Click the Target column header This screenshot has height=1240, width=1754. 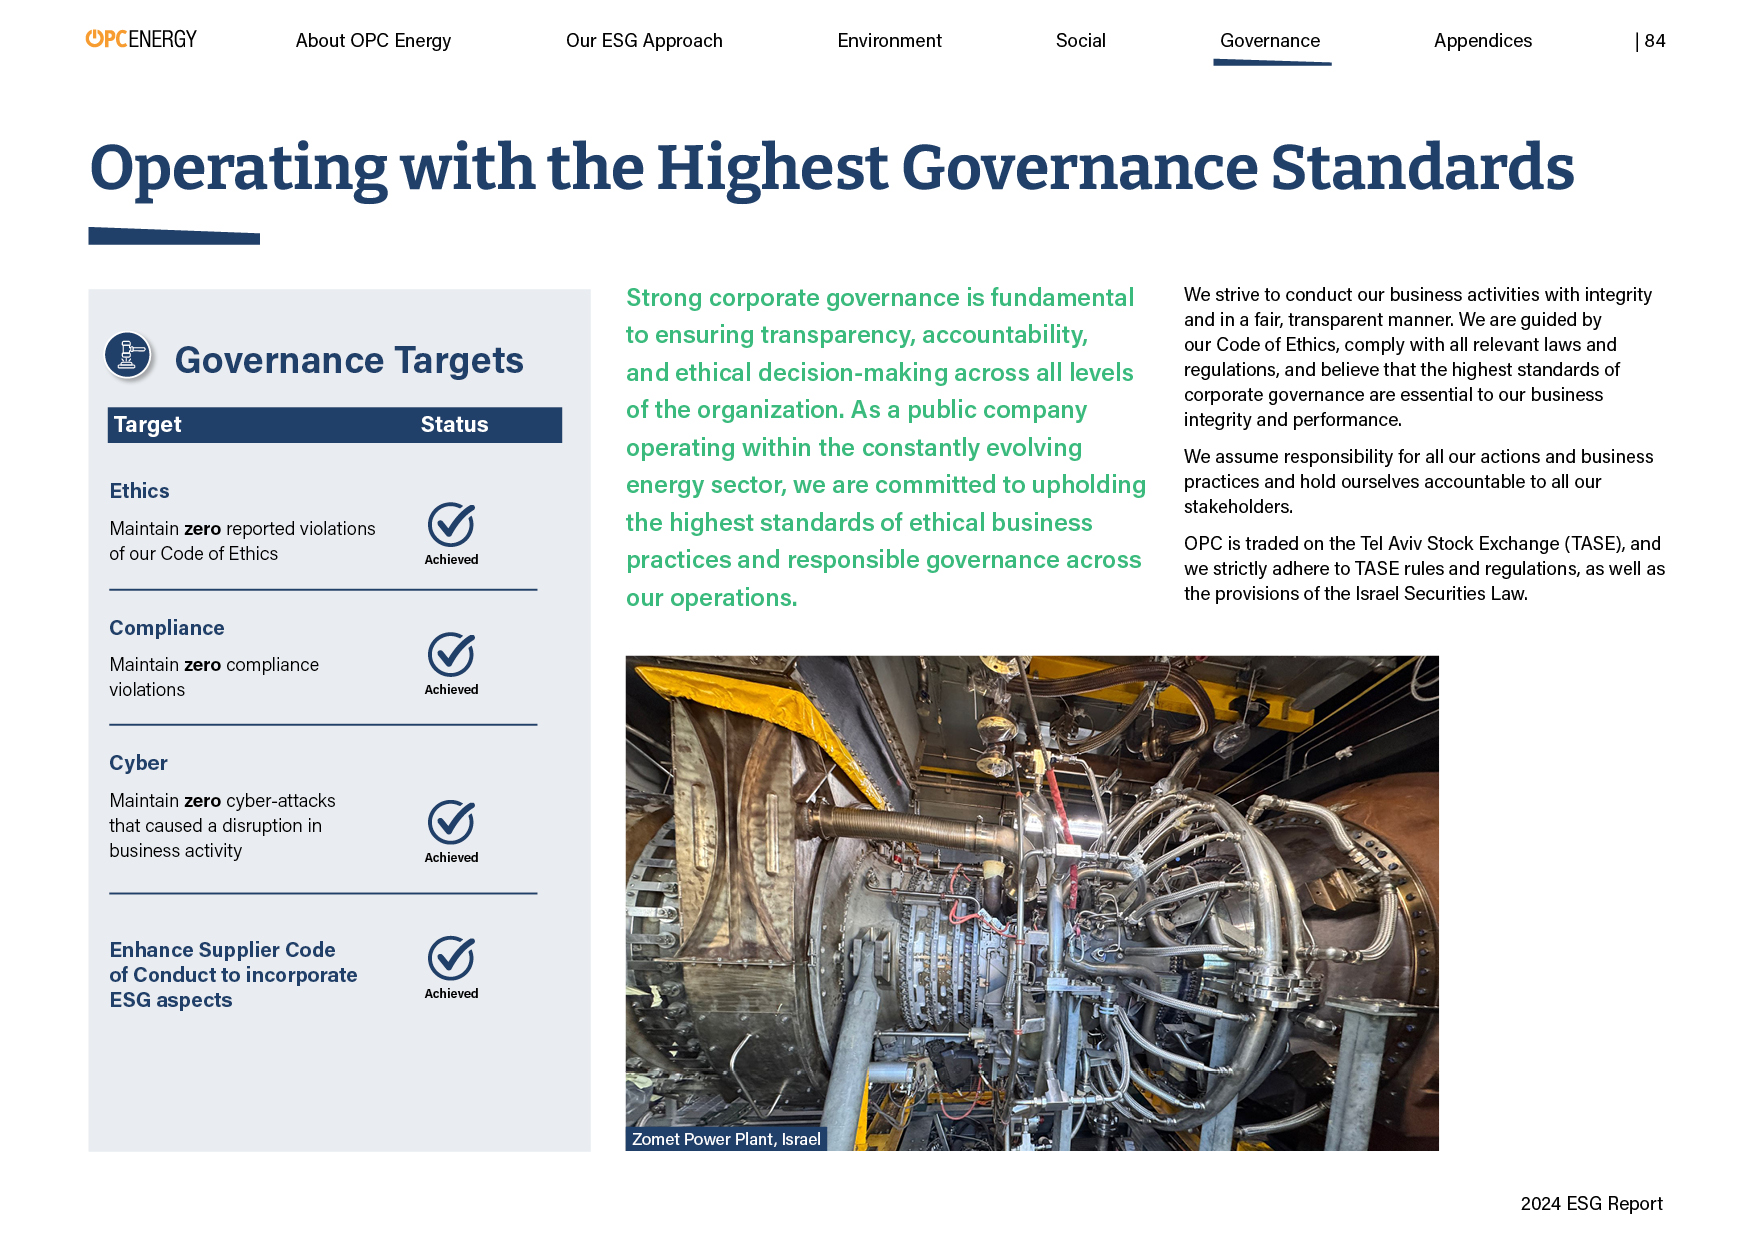[148, 425]
